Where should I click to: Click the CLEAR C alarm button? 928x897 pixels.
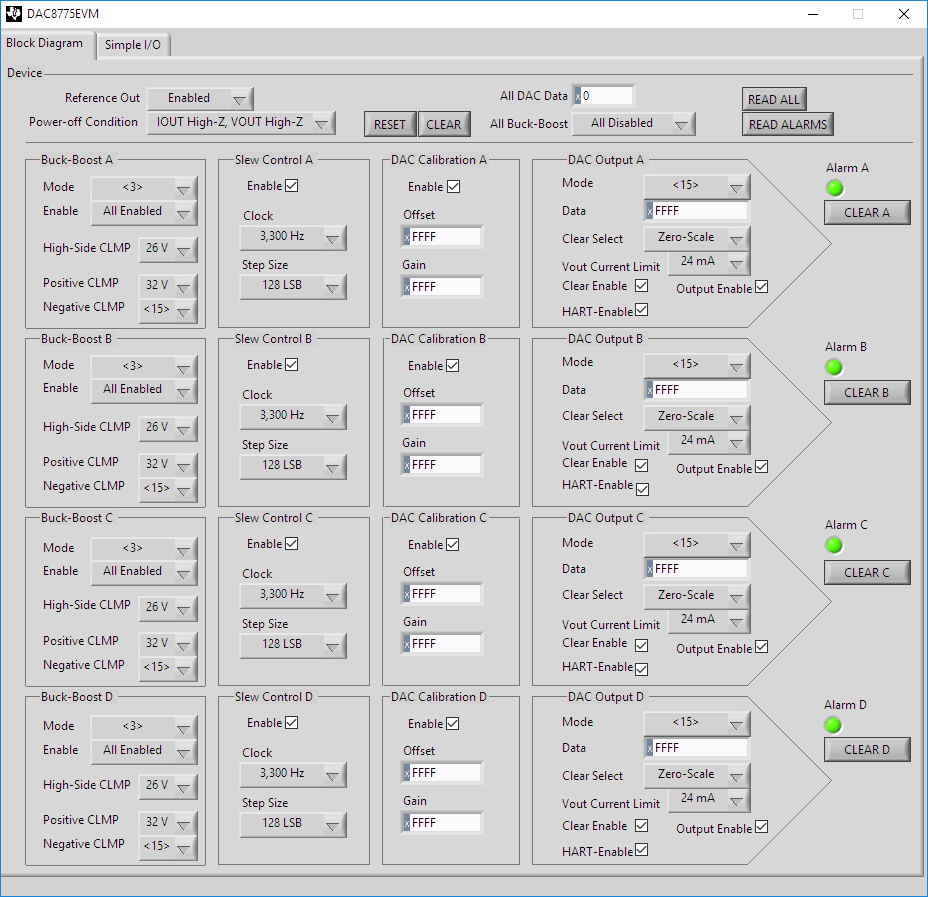[x=867, y=572]
